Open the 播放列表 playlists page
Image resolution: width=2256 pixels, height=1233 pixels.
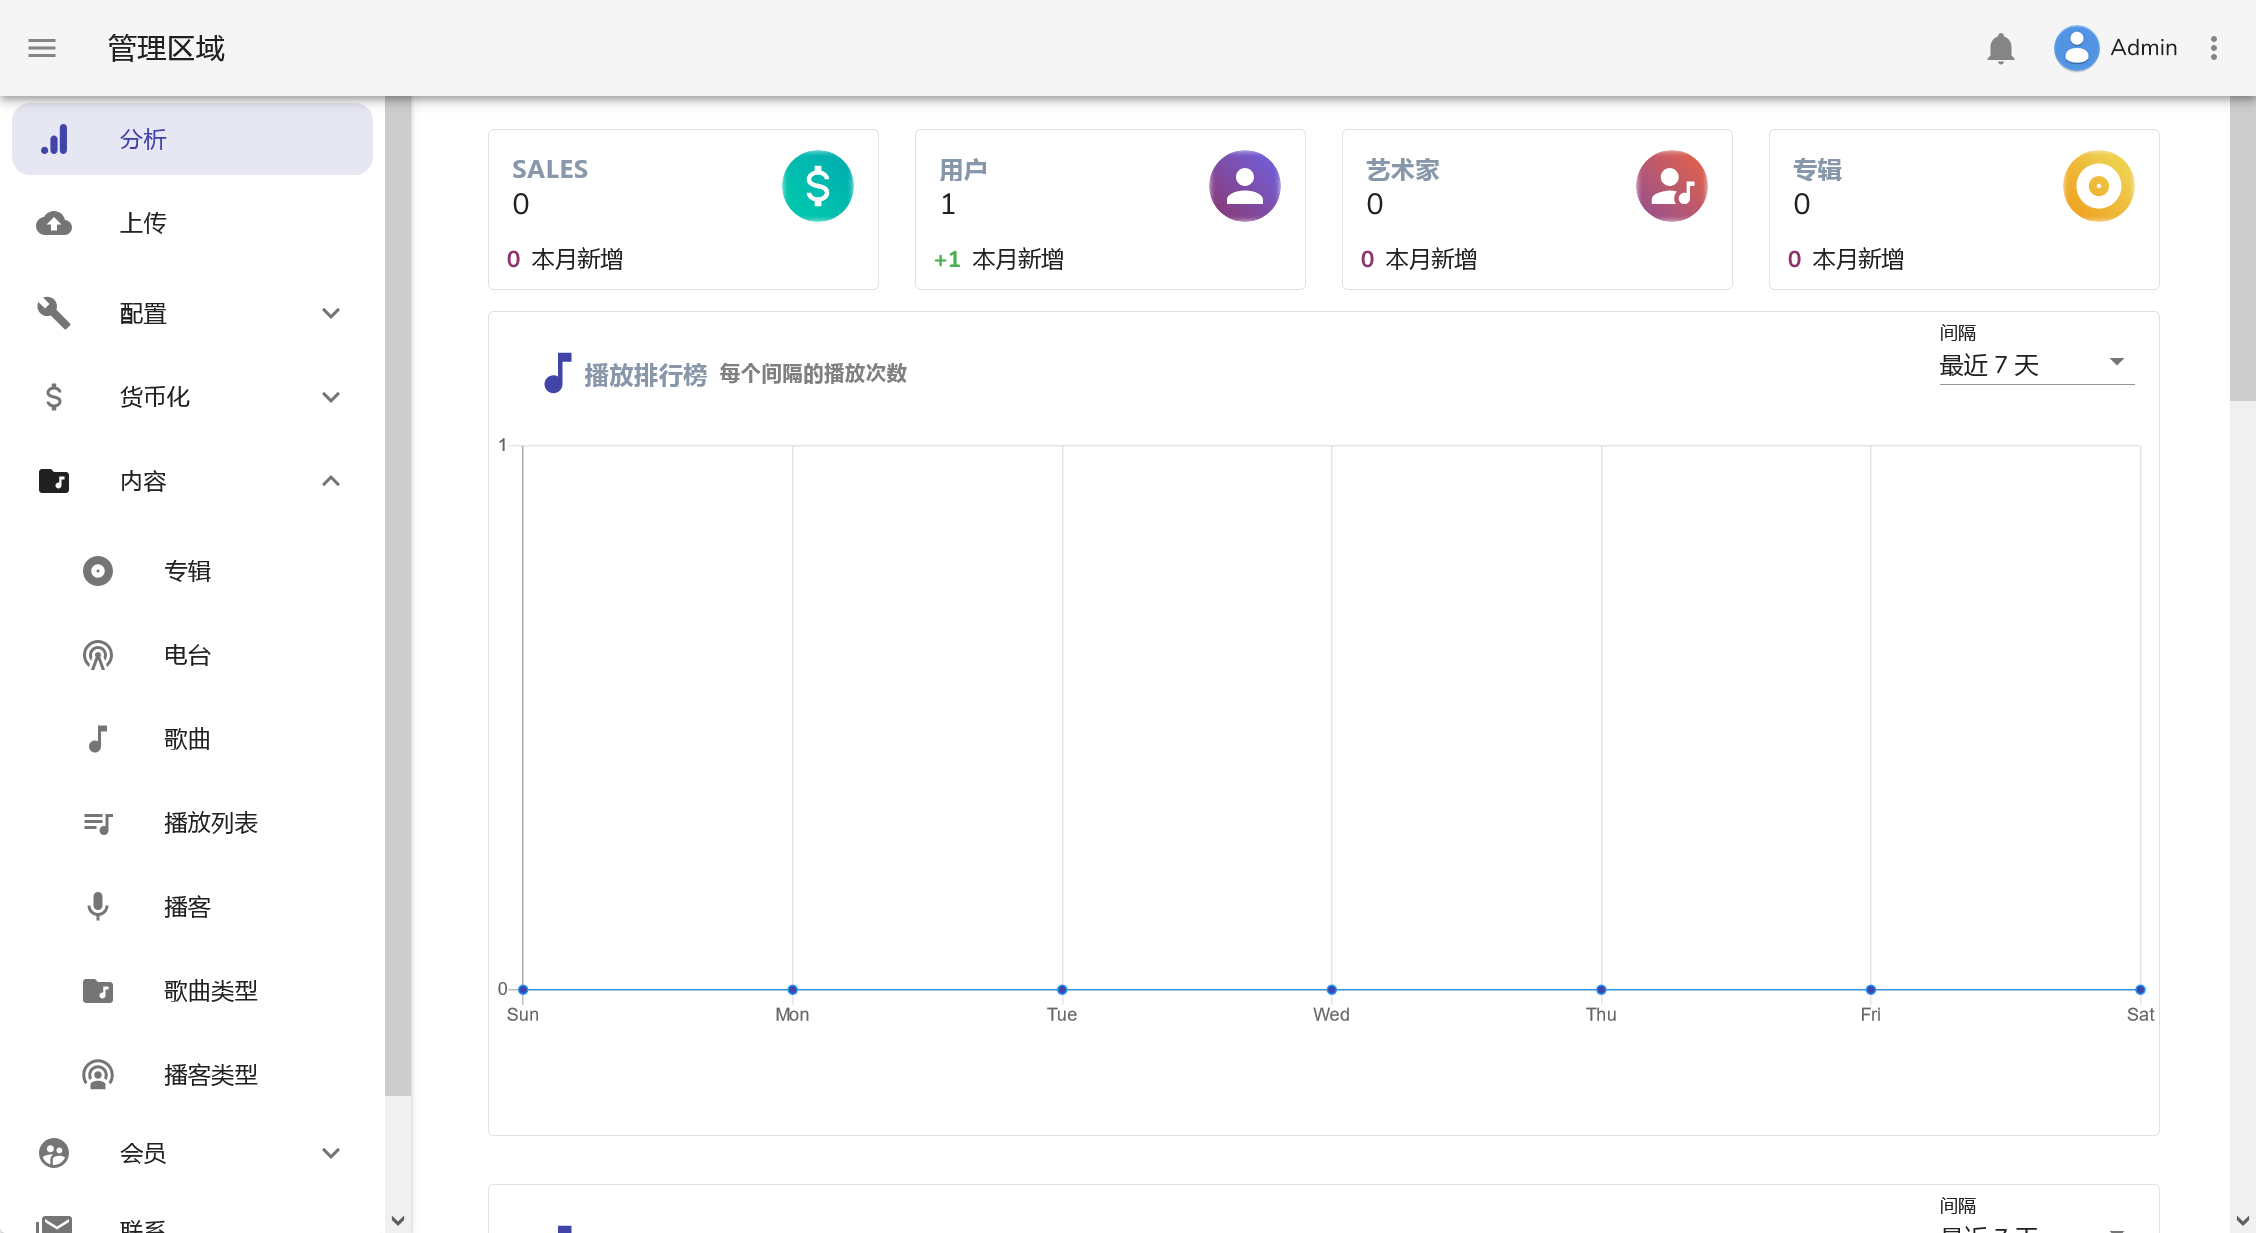coord(210,823)
